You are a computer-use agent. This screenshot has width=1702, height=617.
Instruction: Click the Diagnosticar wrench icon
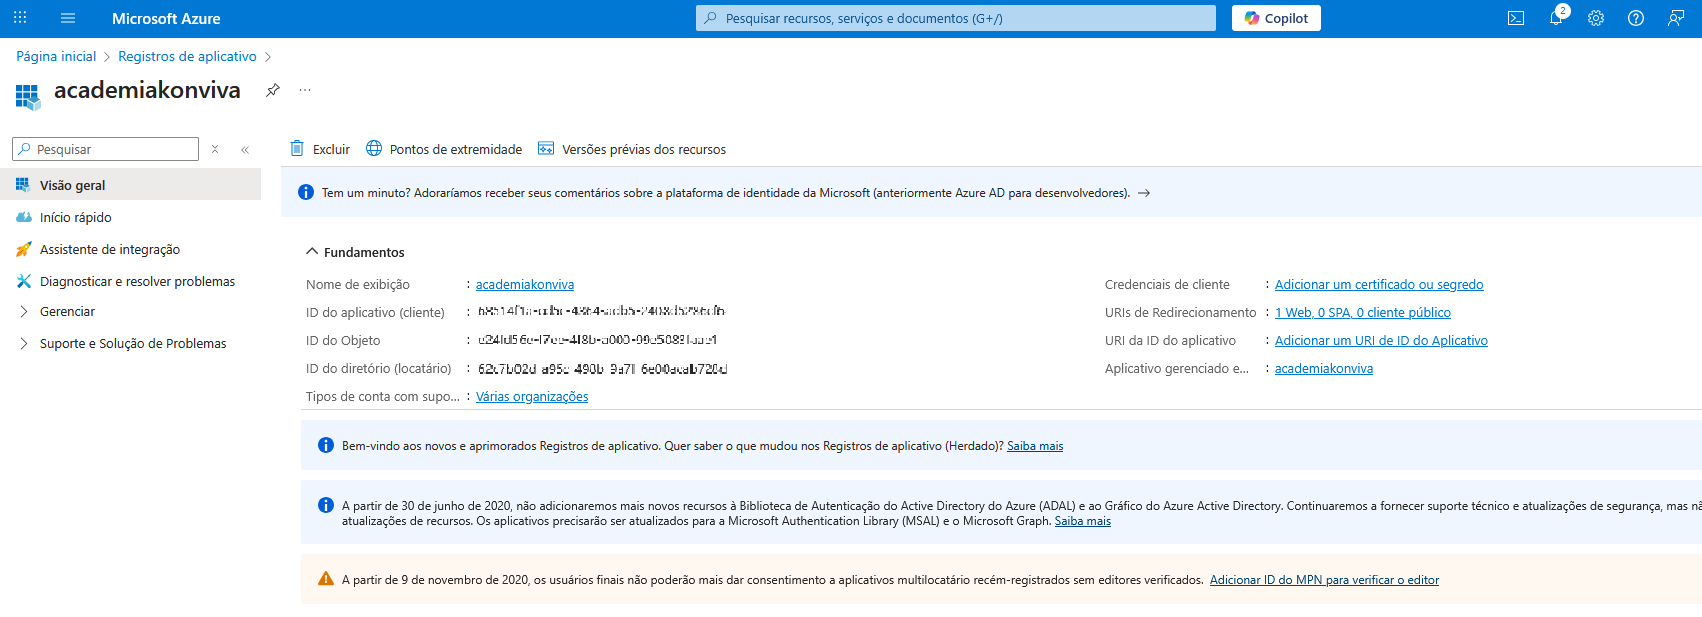pos(24,281)
